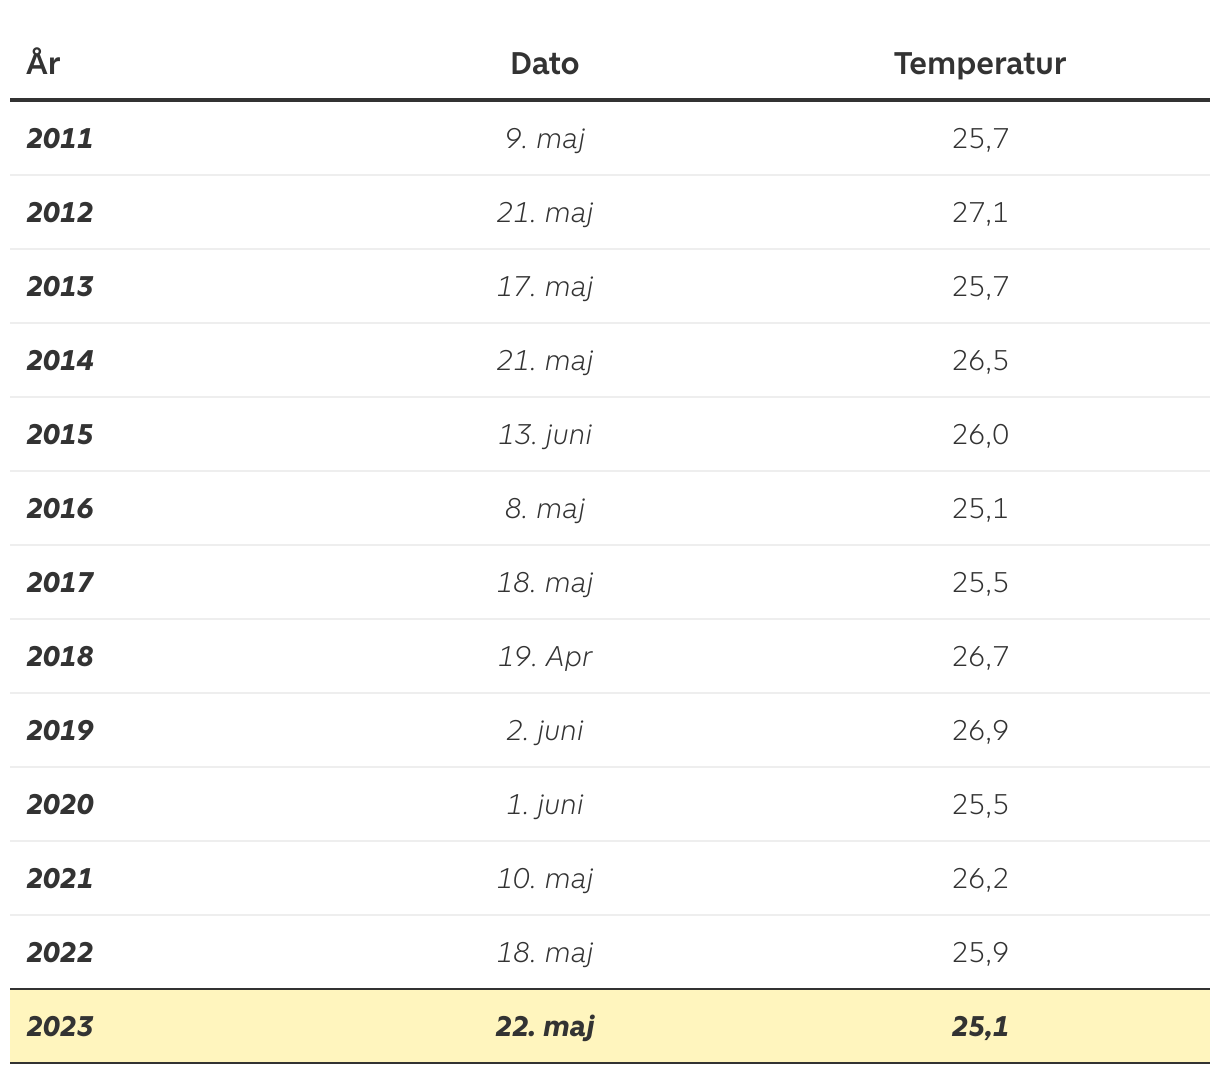Click temperature value 27,1

pyautogui.click(x=979, y=212)
